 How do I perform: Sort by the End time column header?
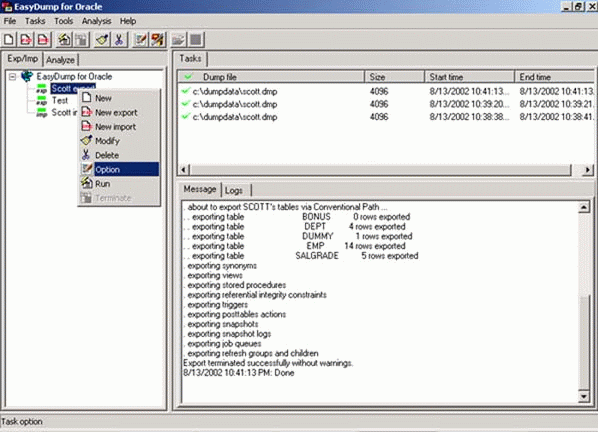(x=555, y=77)
